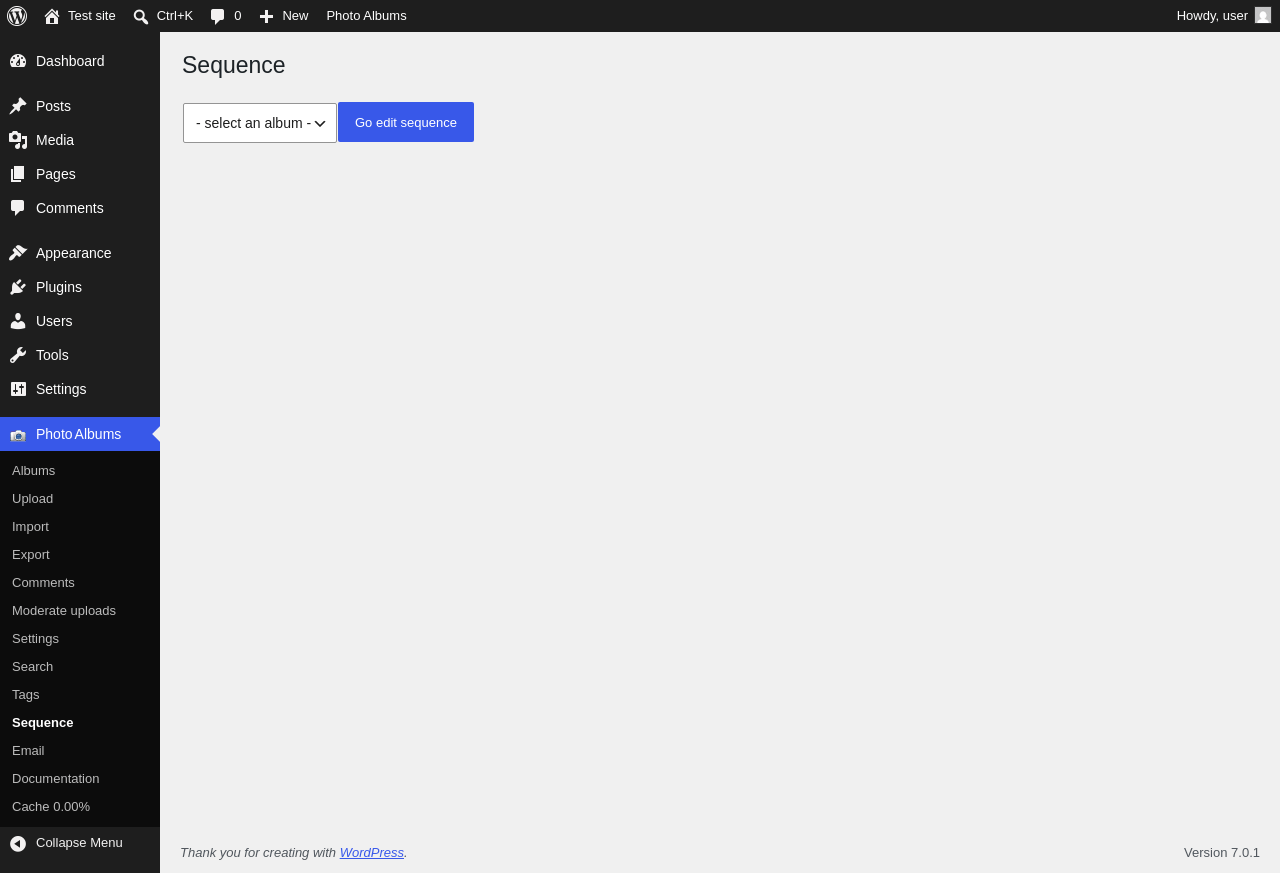This screenshot has width=1280, height=873.
Task: Click the Media icon in sidebar
Action: click(18, 140)
